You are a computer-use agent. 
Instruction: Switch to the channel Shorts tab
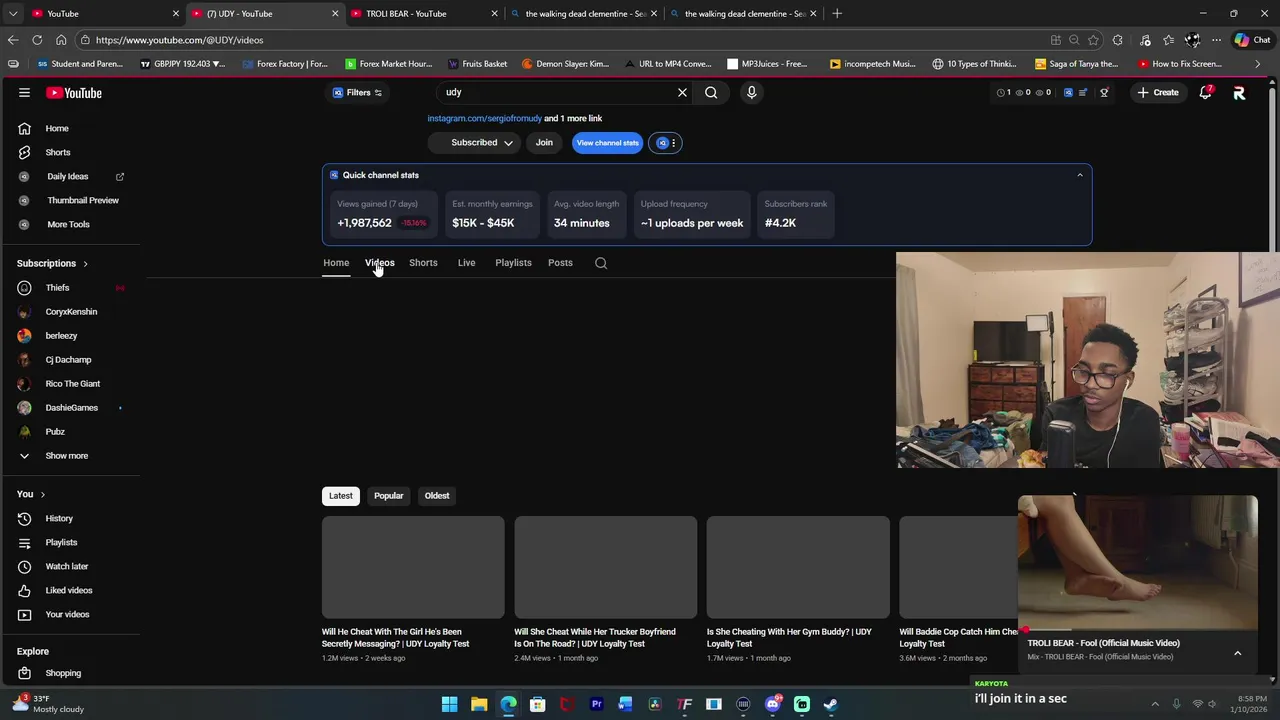point(423,263)
